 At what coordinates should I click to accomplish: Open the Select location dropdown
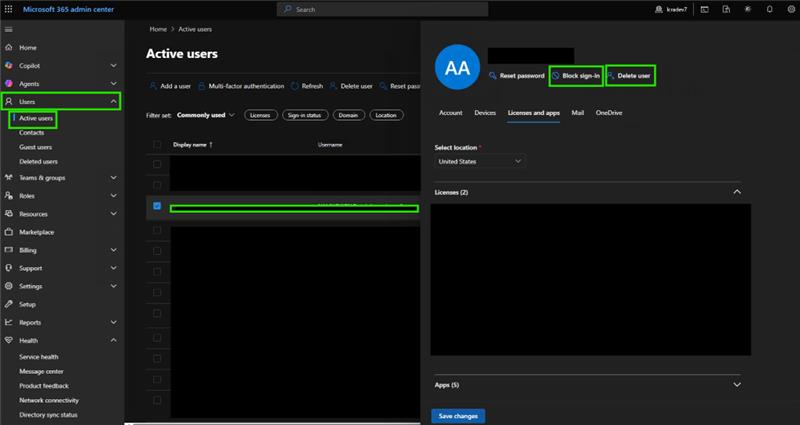pos(480,161)
